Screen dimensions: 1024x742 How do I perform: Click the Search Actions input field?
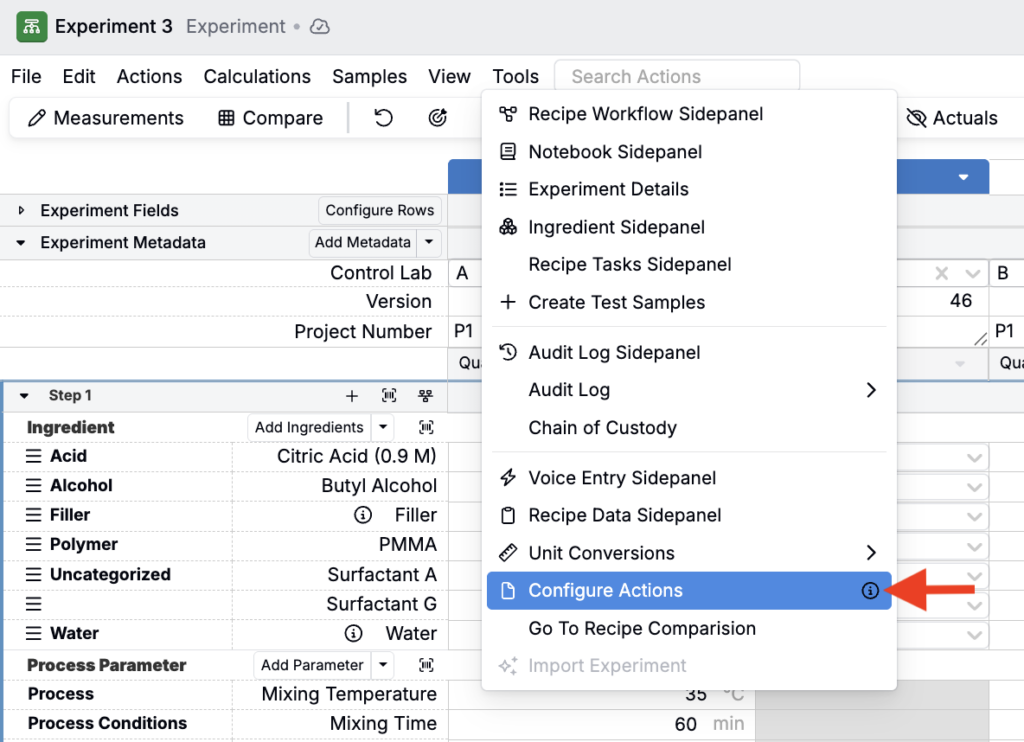pyautogui.click(x=676, y=77)
